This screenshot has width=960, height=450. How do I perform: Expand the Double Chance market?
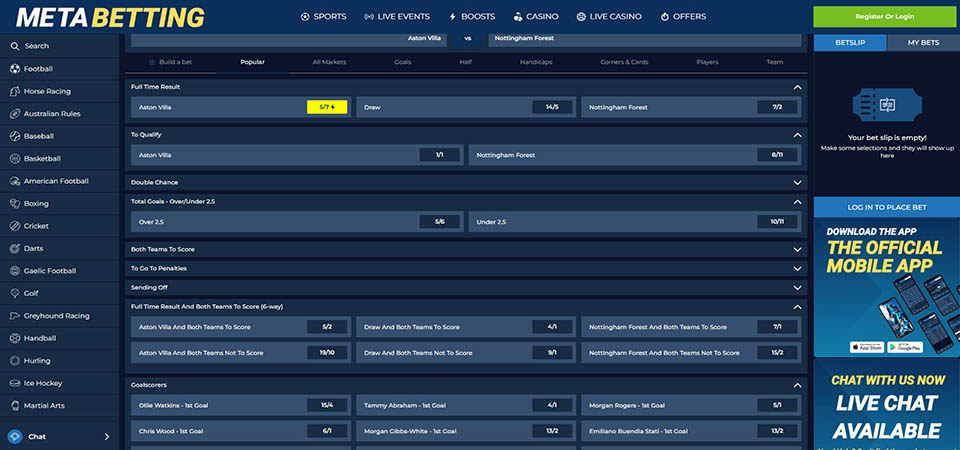[797, 182]
